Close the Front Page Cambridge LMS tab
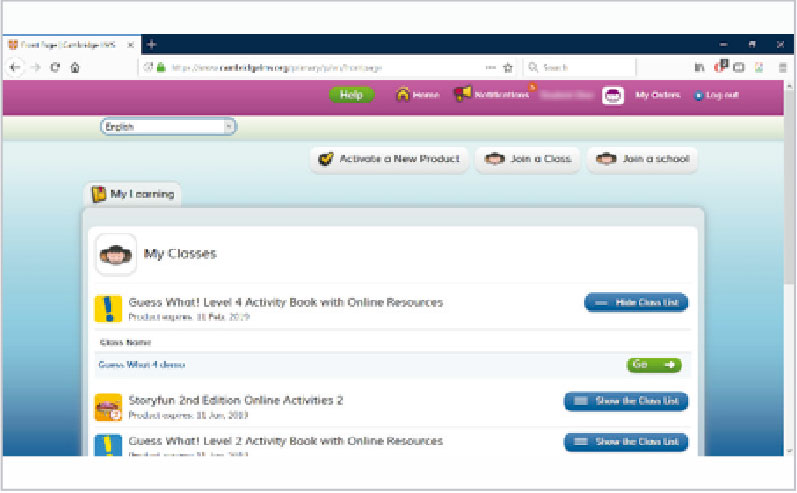The height and width of the screenshot is (493, 797). (131, 45)
